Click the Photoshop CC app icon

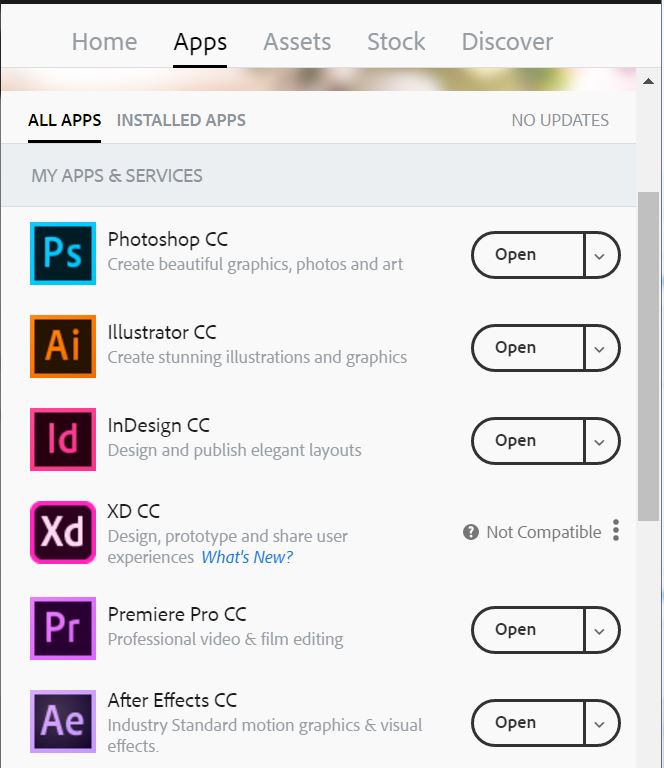coord(63,254)
